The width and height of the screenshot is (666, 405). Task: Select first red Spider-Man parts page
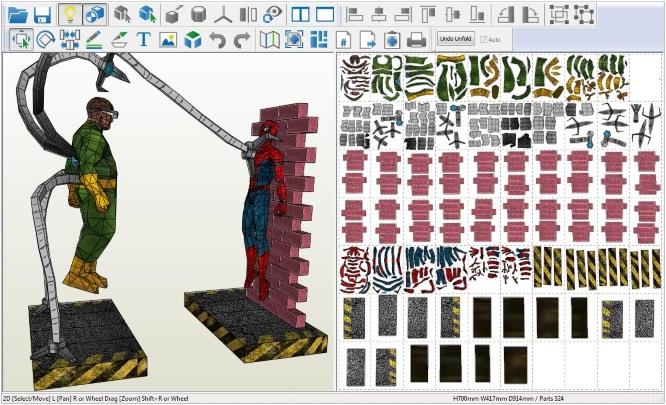[356, 270]
